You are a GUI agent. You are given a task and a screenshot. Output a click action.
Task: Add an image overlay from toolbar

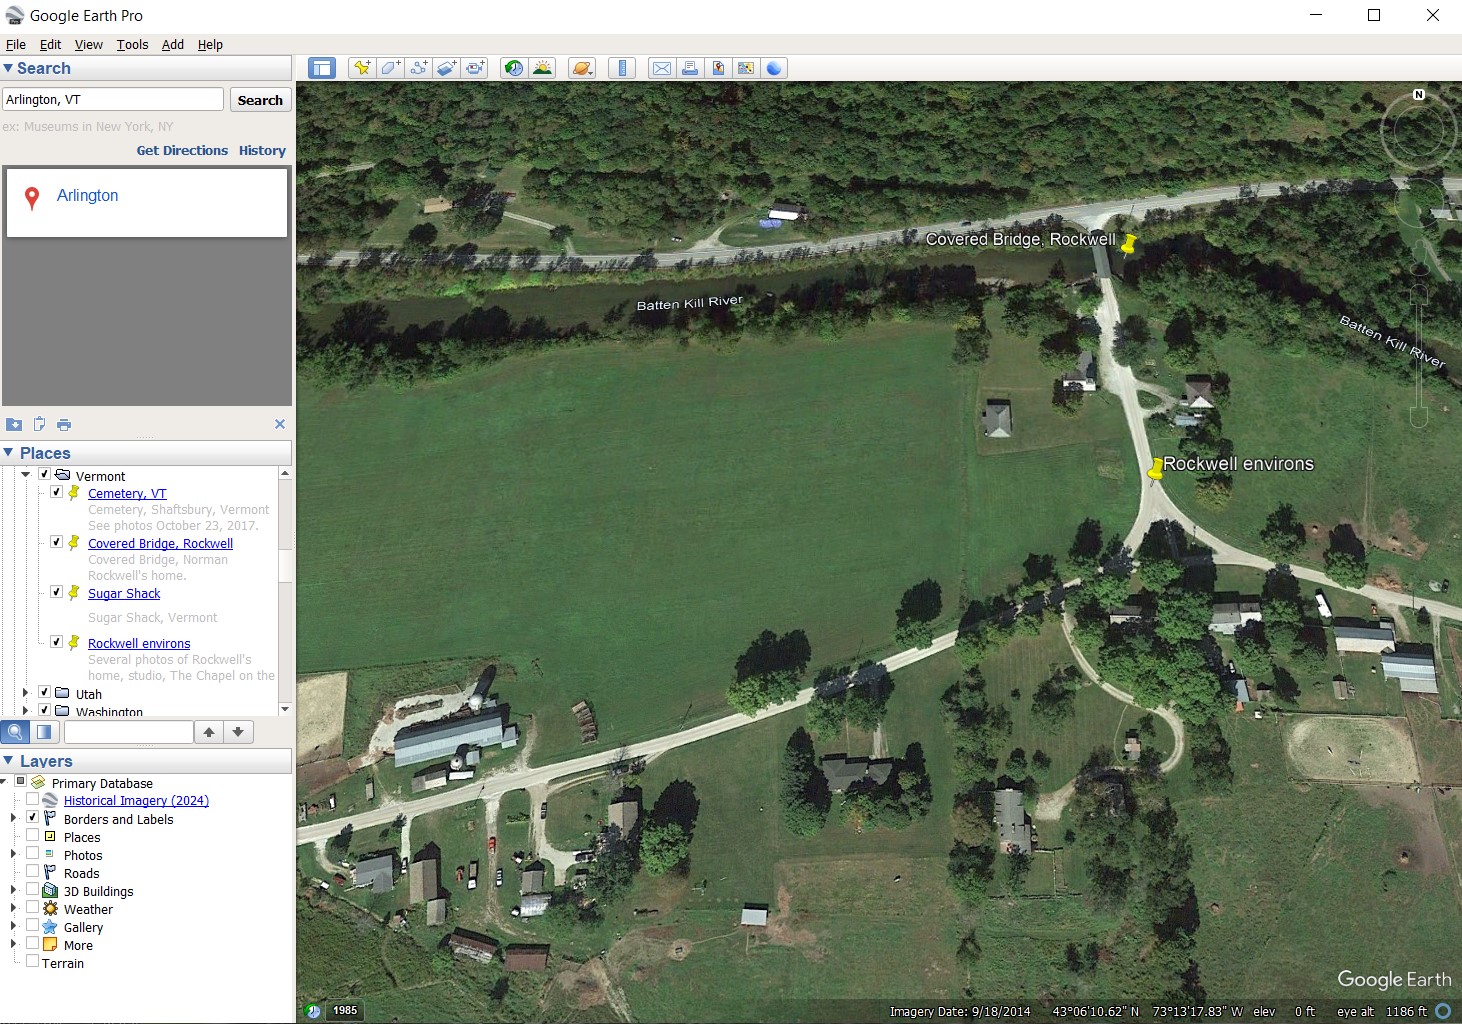[446, 68]
